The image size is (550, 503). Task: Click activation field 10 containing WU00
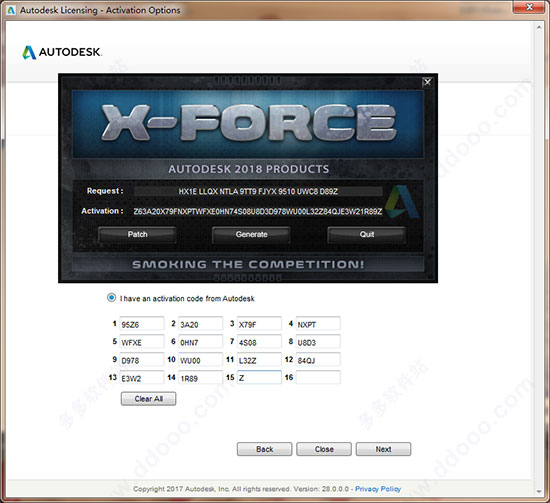[200, 360]
